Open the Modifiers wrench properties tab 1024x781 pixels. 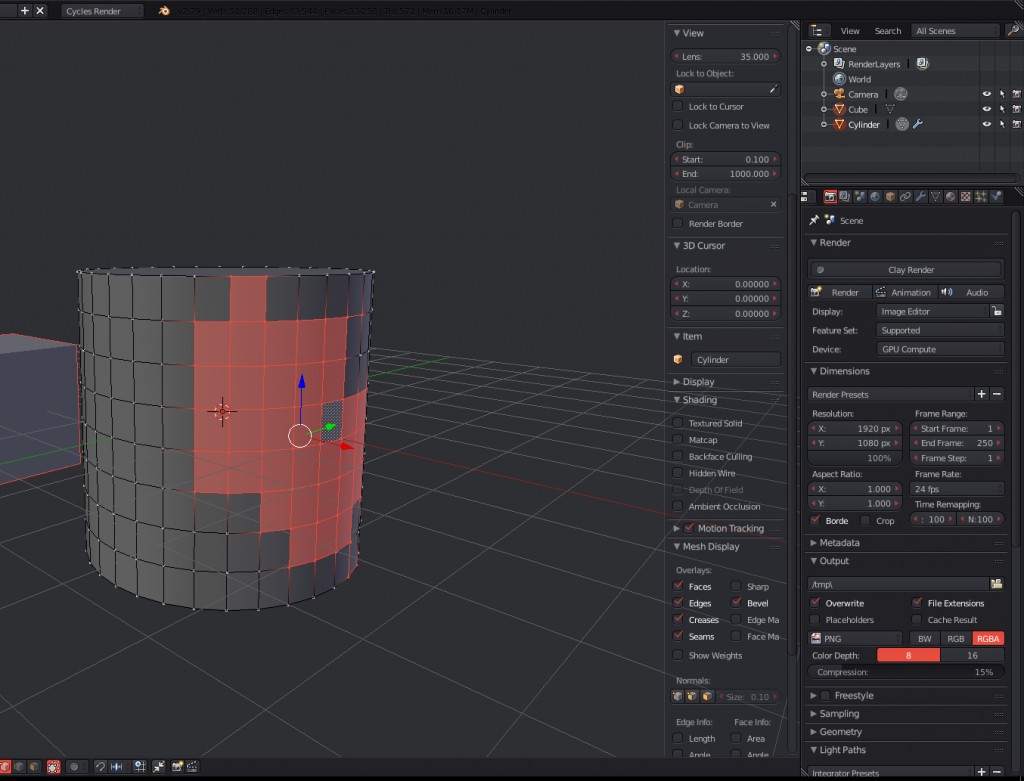(x=920, y=196)
